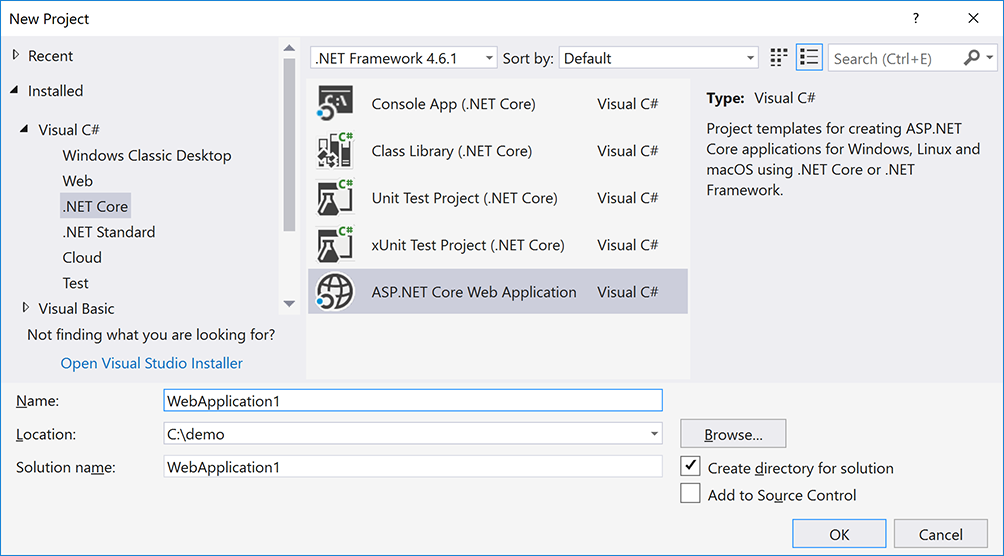This screenshot has width=1004, height=556.
Task: Click the Unit Test Project icon
Action: click(x=335, y=198)
